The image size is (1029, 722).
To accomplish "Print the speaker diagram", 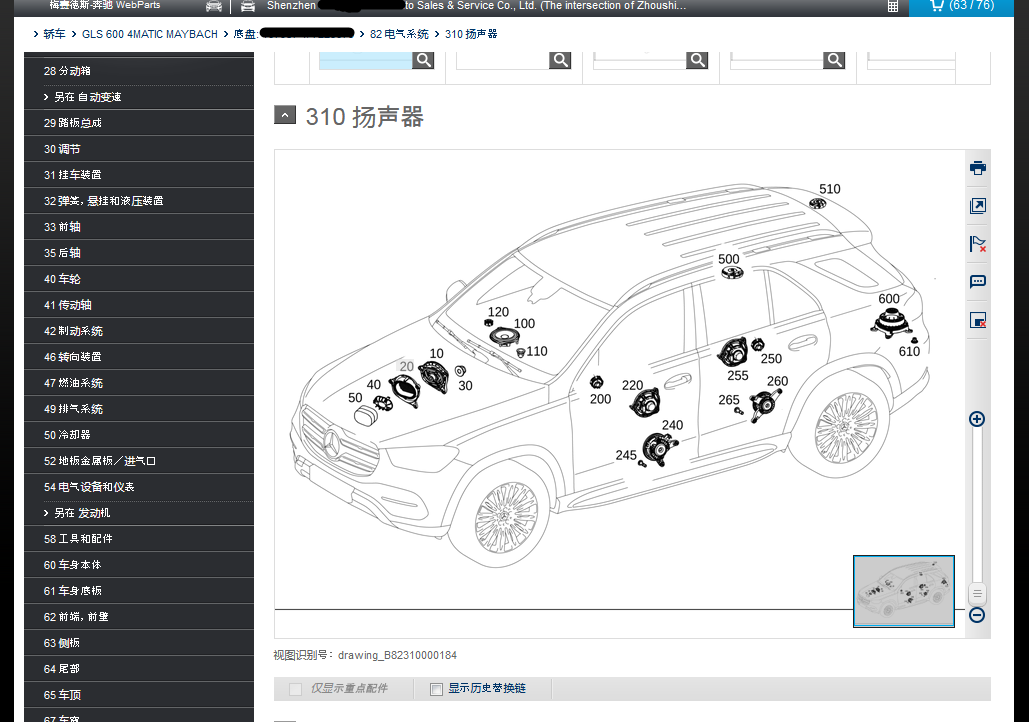I will tap(978, 168).
